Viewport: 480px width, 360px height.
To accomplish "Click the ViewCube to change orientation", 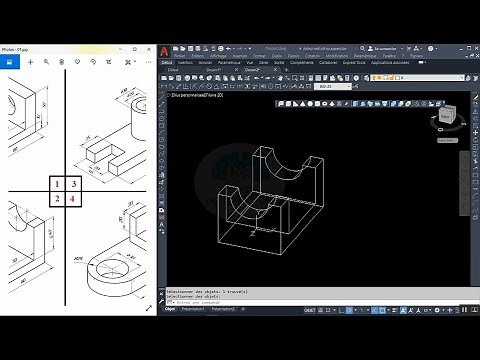I will pyautogui.click(x=447, y=115).
